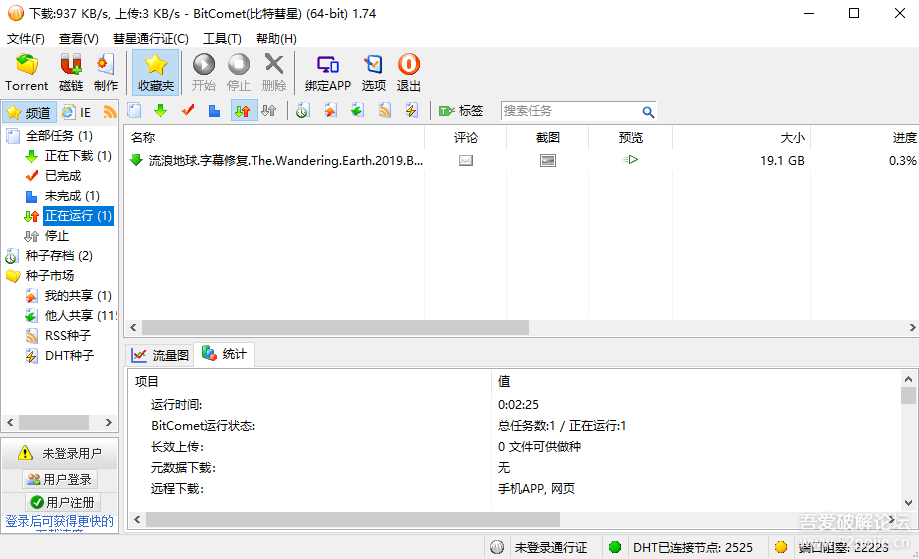Image resolution: width=919 pixels, height=559 pixels.
Task: Click sidebar tree scroll right arrow
Action: tap(108, 422)
